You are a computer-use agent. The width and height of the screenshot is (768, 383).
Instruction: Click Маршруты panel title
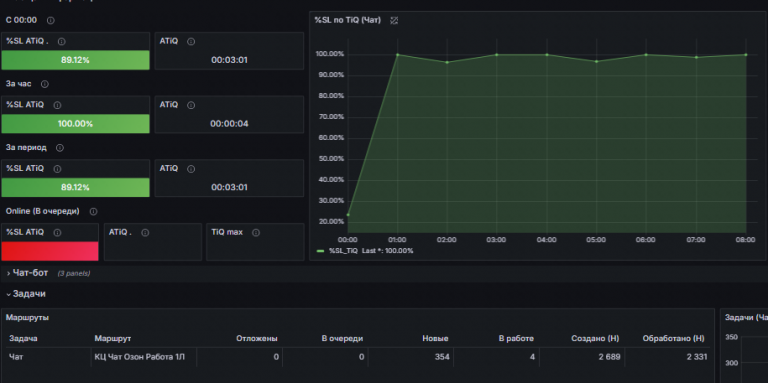coord(27,317)
